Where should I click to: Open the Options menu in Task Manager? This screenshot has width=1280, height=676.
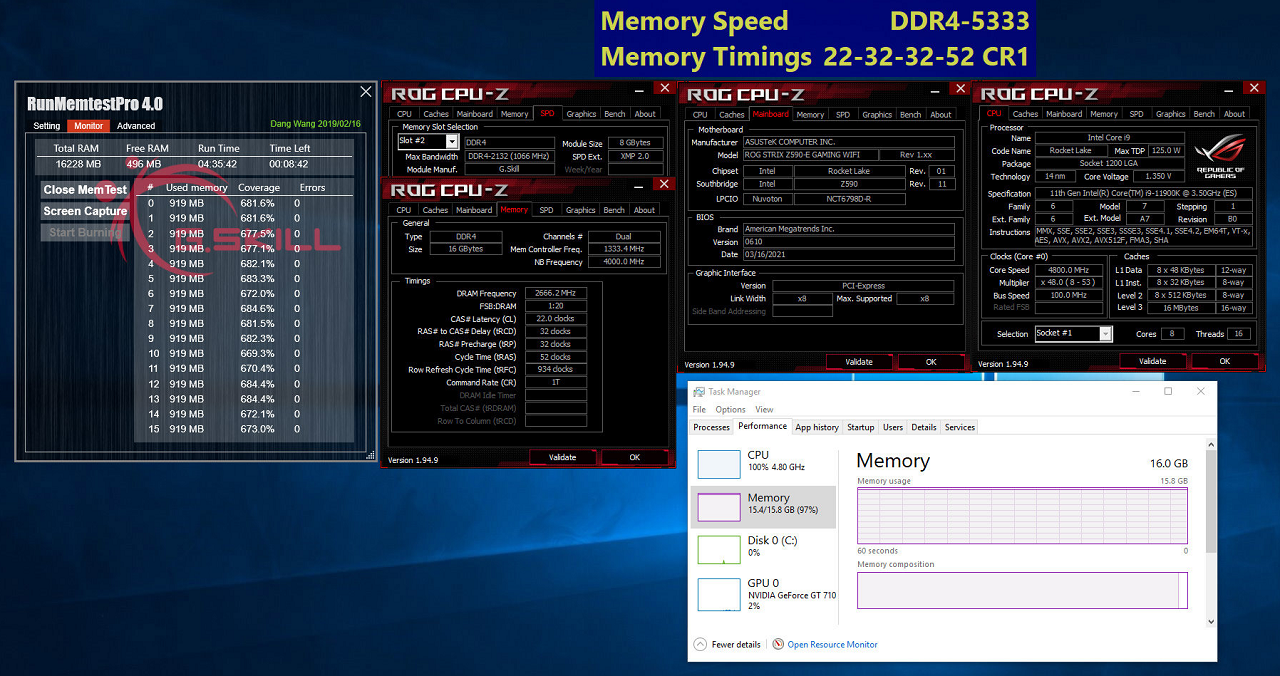pos(730,410)
